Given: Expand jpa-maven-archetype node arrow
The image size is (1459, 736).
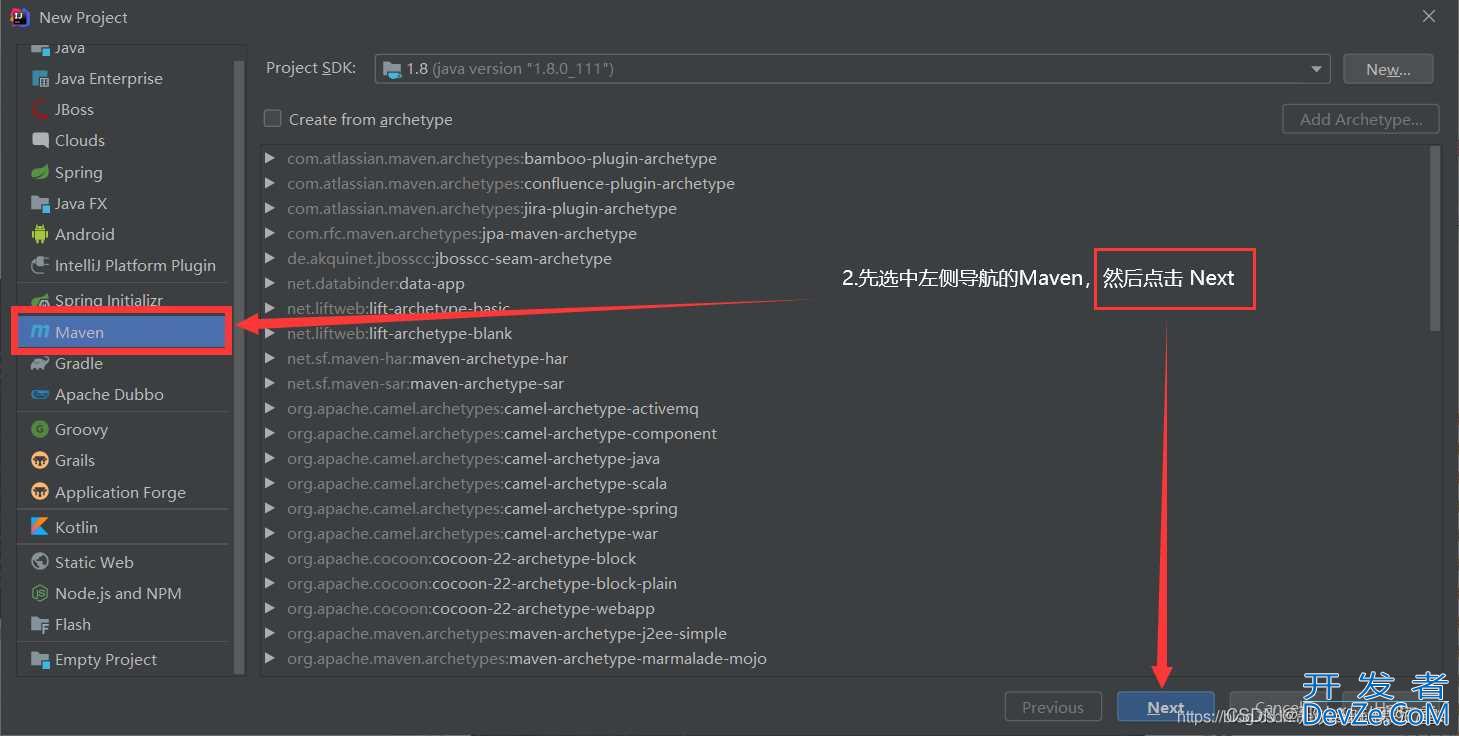Looking at the screenshot, I should (269, 233).
